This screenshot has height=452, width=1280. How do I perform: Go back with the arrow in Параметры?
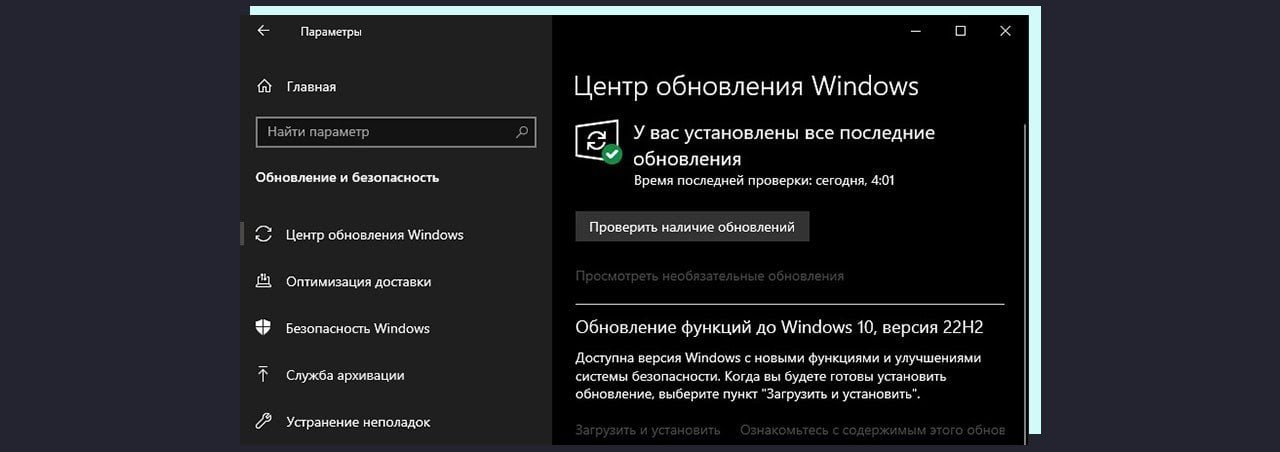[264, 31]
